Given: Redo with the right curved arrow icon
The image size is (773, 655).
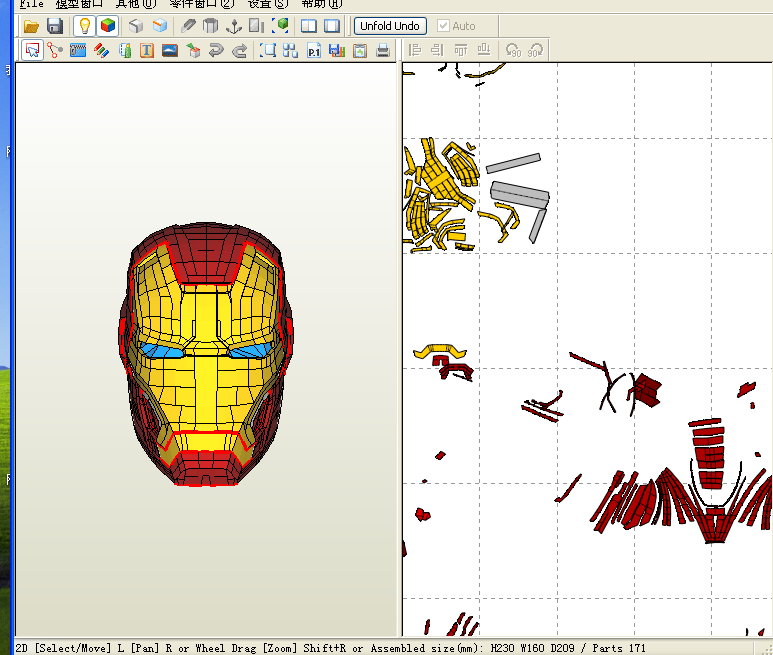Looking at the screenshot, I should (x=240, y=50).
